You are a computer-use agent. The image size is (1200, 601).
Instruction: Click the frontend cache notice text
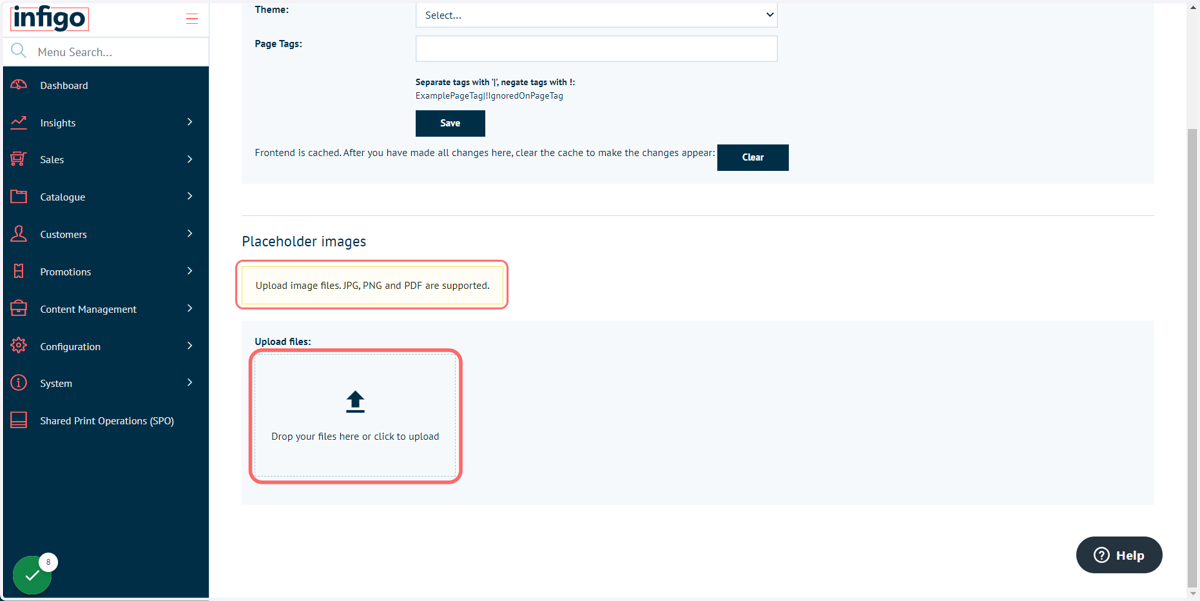[485, 153]
